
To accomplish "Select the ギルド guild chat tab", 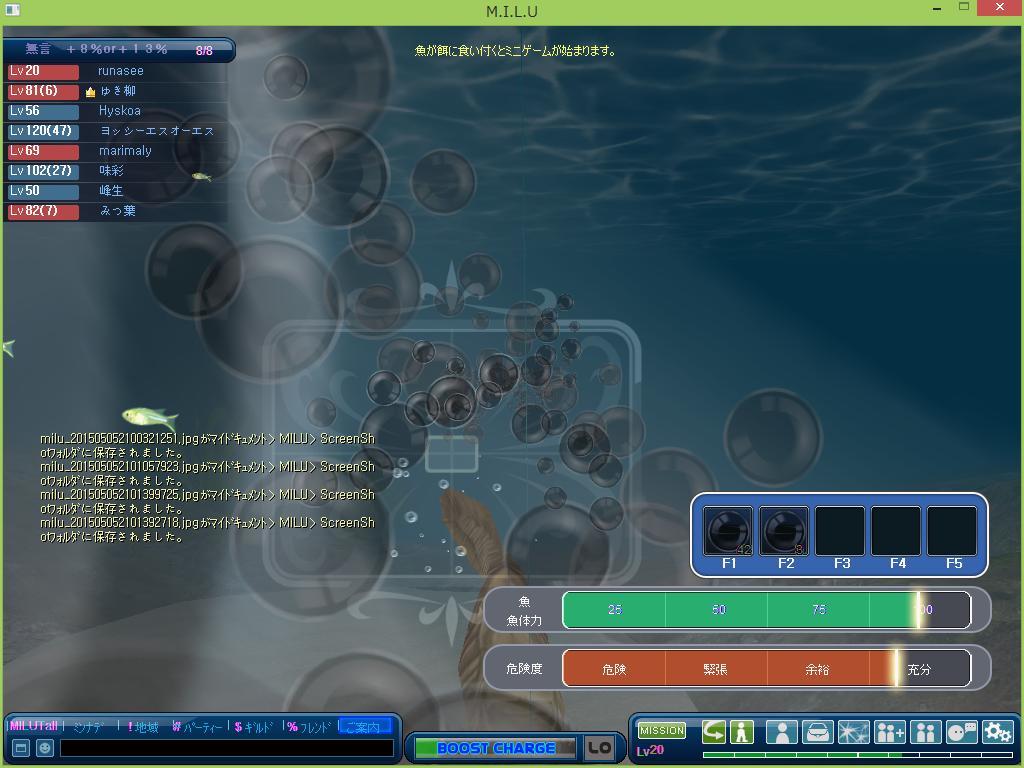I will tap(254, 727).
